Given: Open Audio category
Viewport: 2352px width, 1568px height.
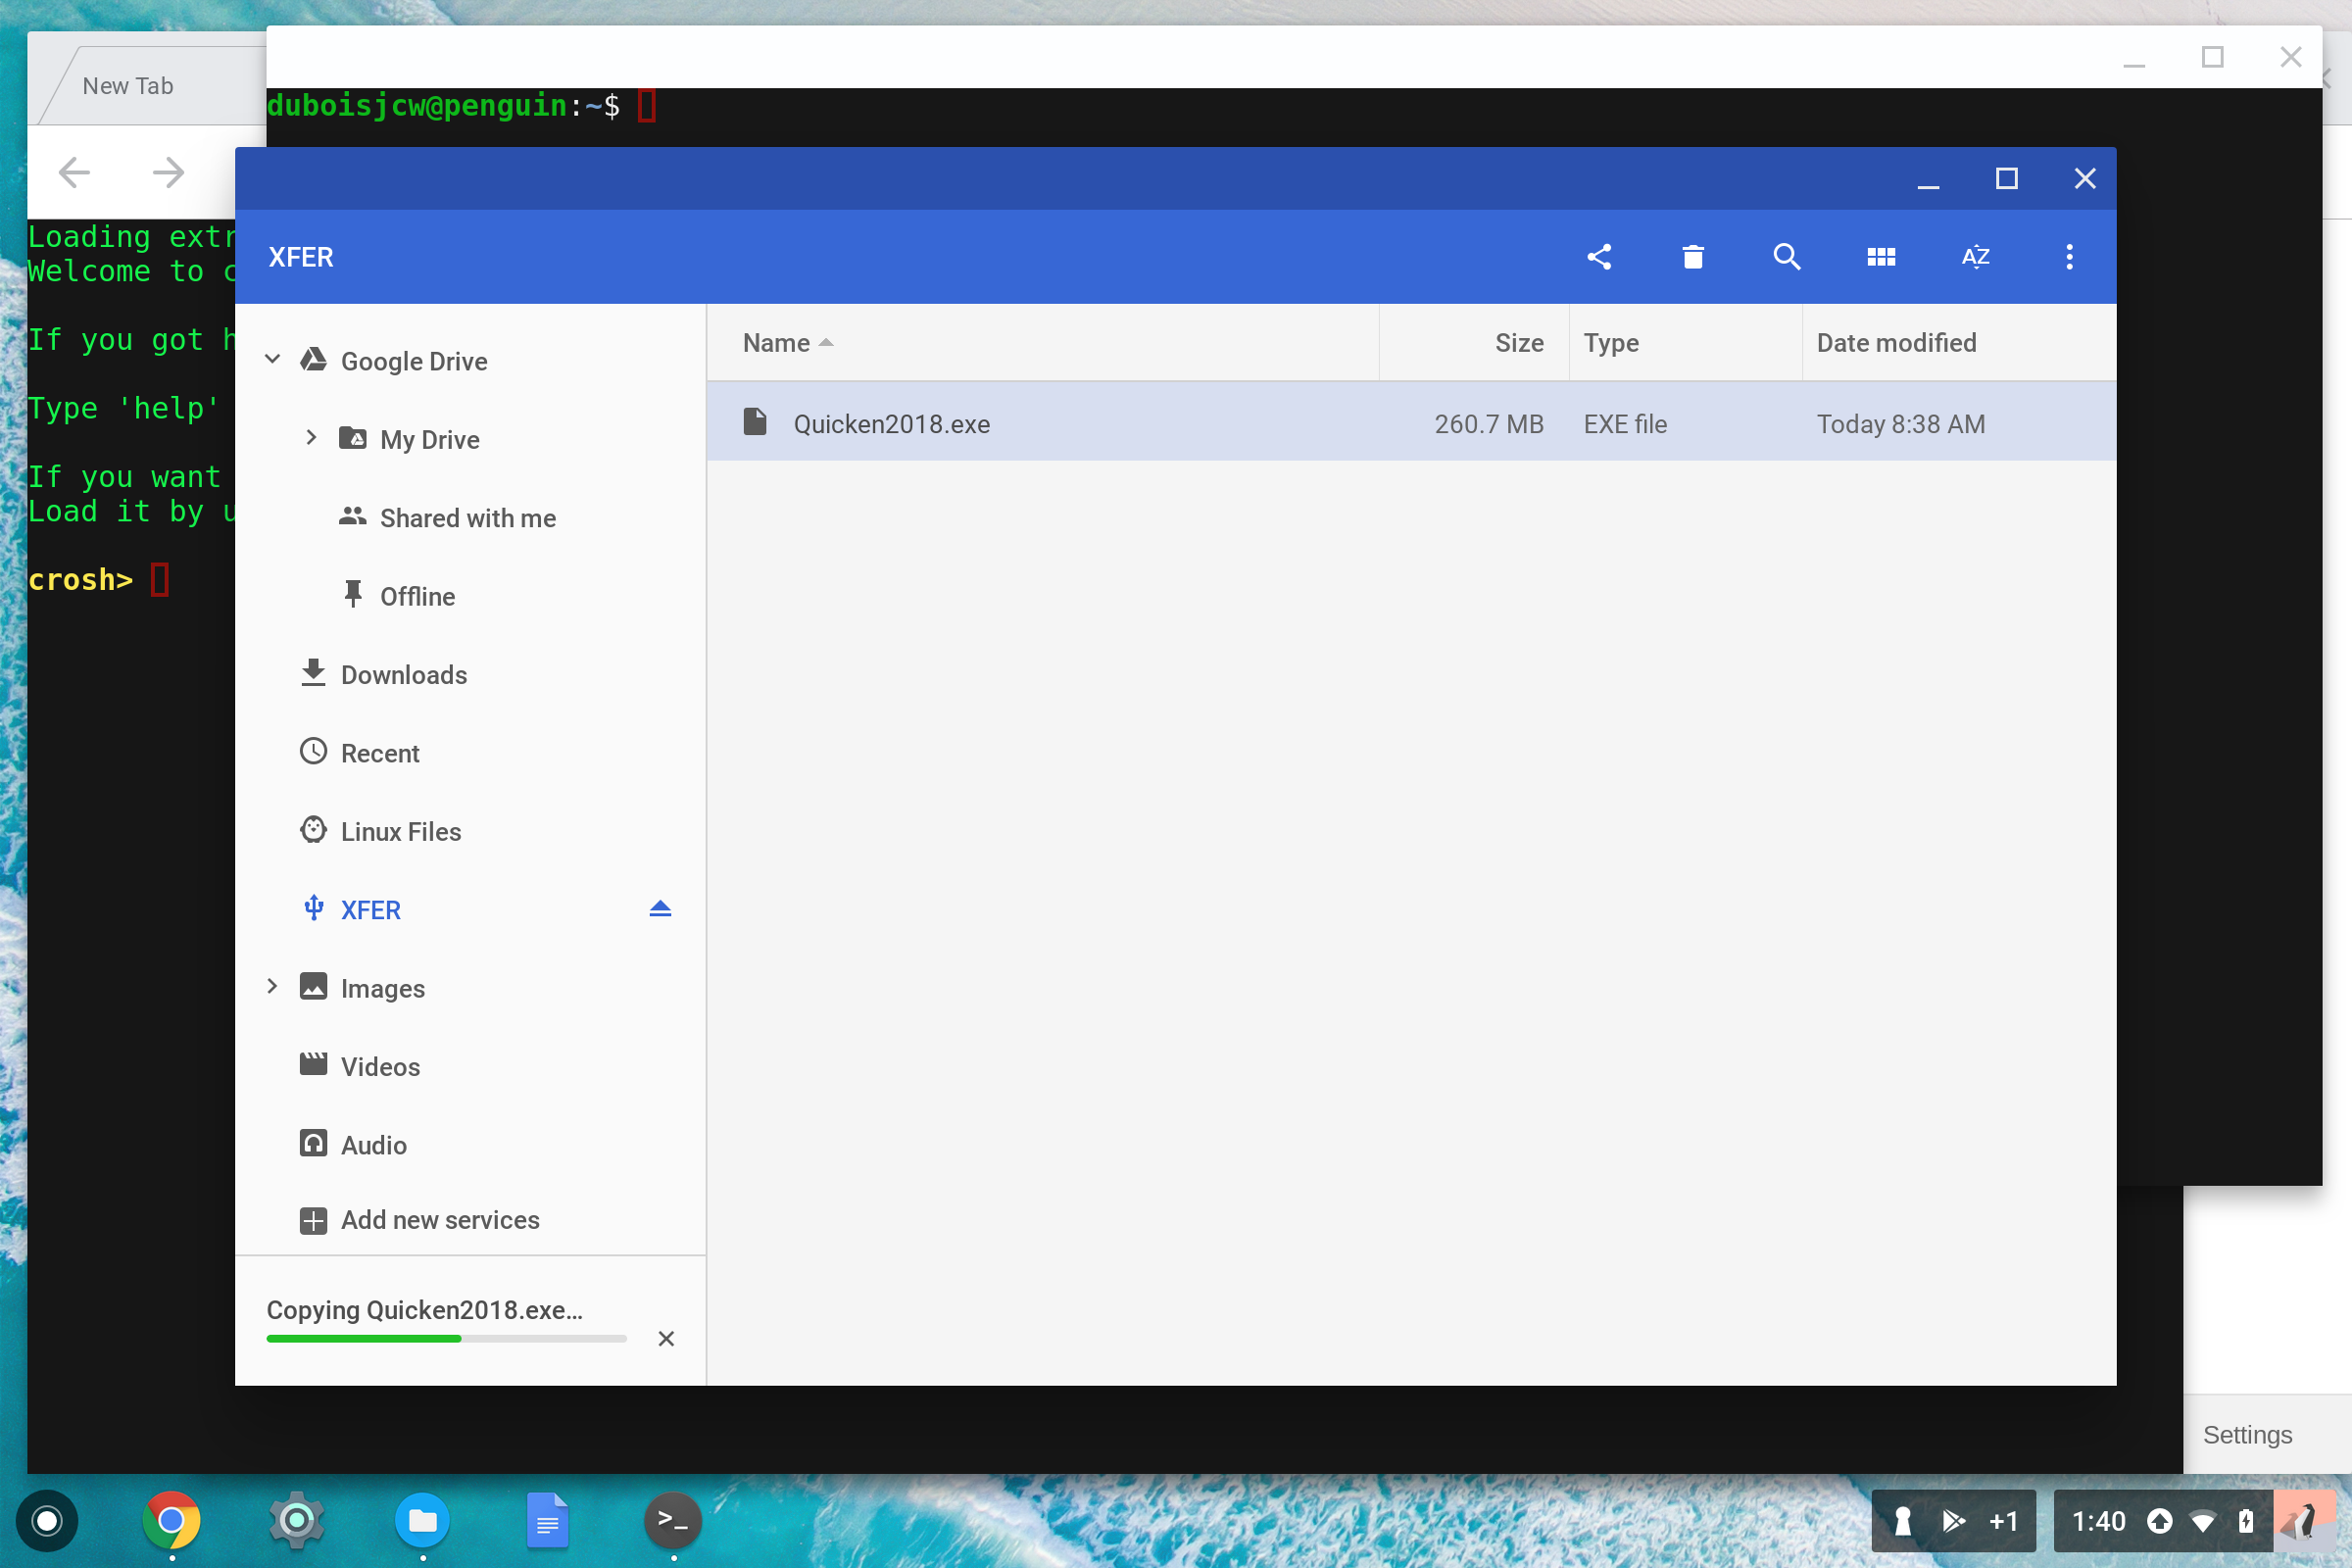Looking at the screenshot, I should point(374,1145).
